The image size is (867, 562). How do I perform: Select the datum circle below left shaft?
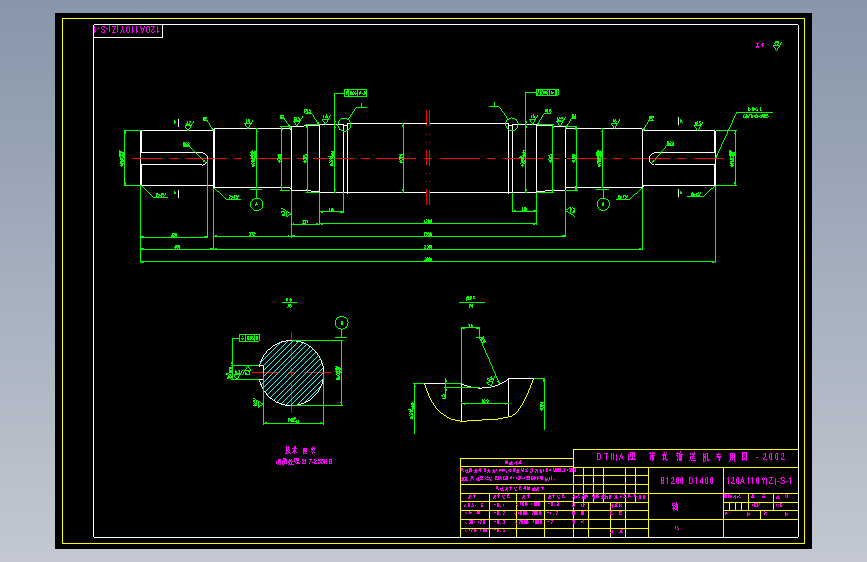click(257, 205)
